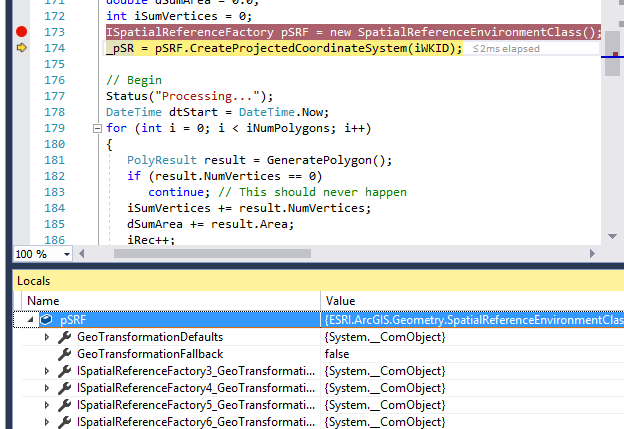Click the wrench icon beside GeoTransformationFallback

point(64,354)
